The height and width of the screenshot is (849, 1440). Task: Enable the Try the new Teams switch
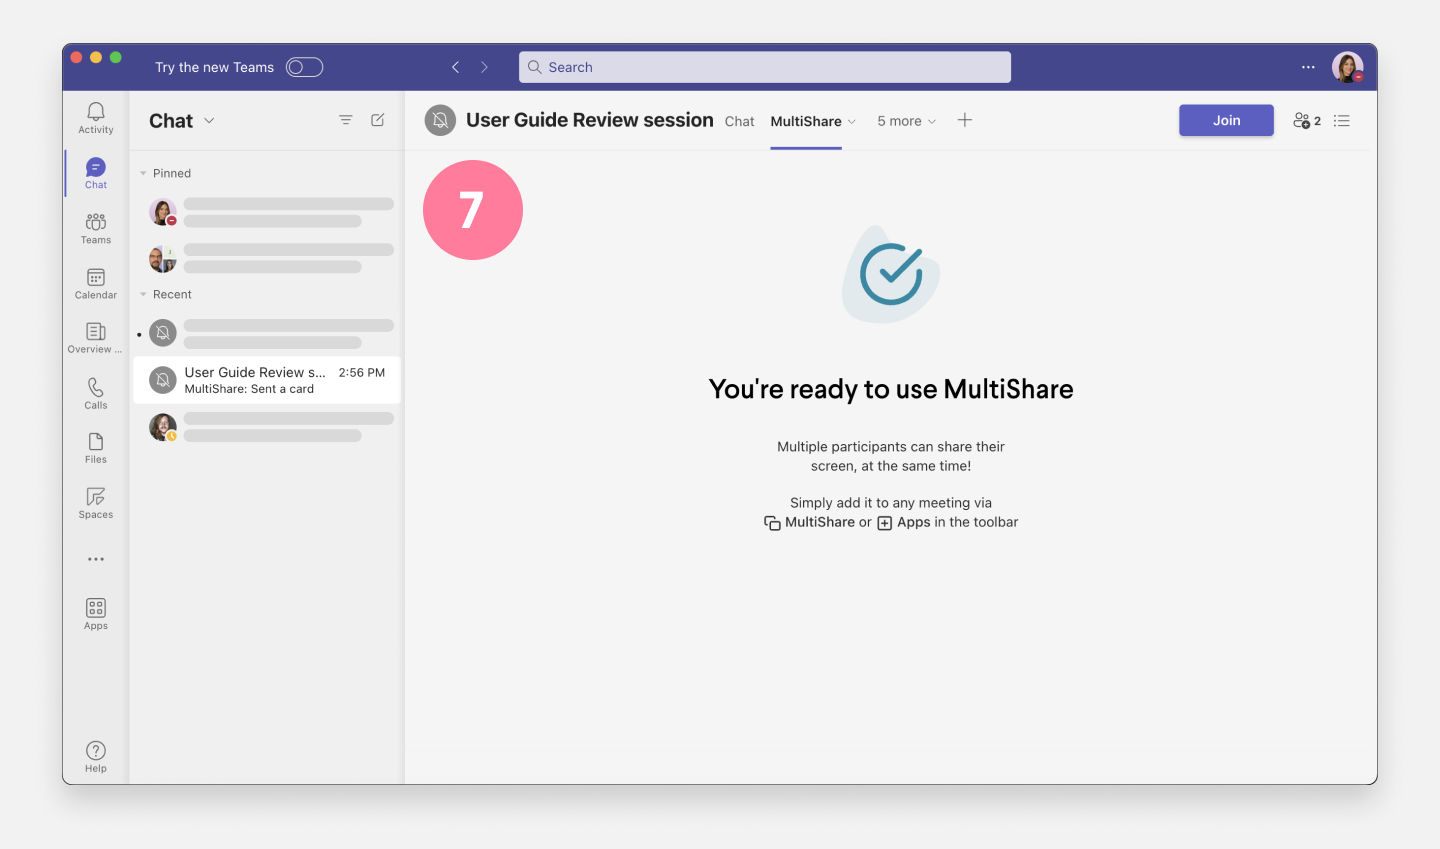(x=304, y=67)
